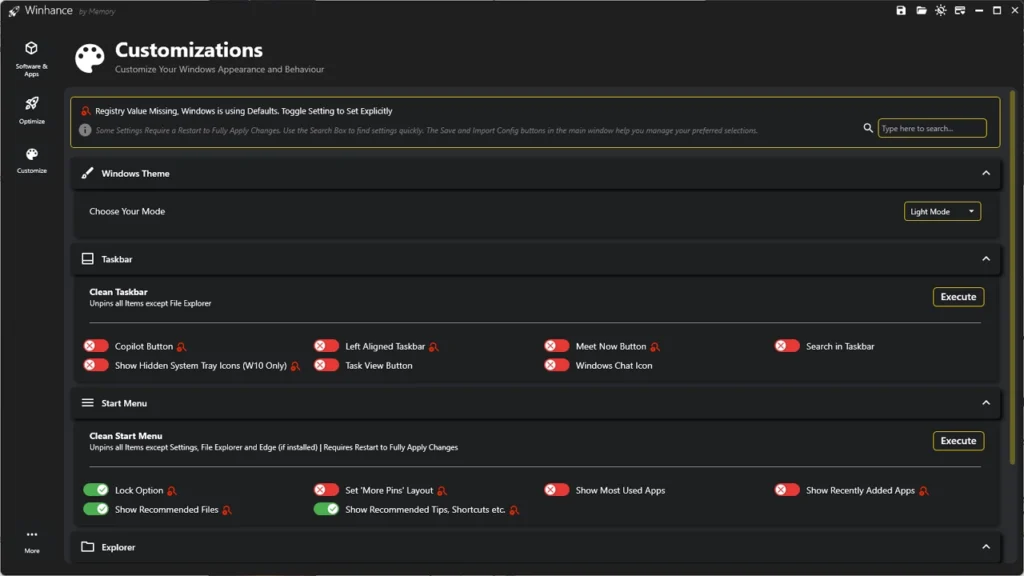The height and width of the screenshot is (576, 1024).
Task: Click the warning icon next to Copilot Button
Action: pos(182,347)
